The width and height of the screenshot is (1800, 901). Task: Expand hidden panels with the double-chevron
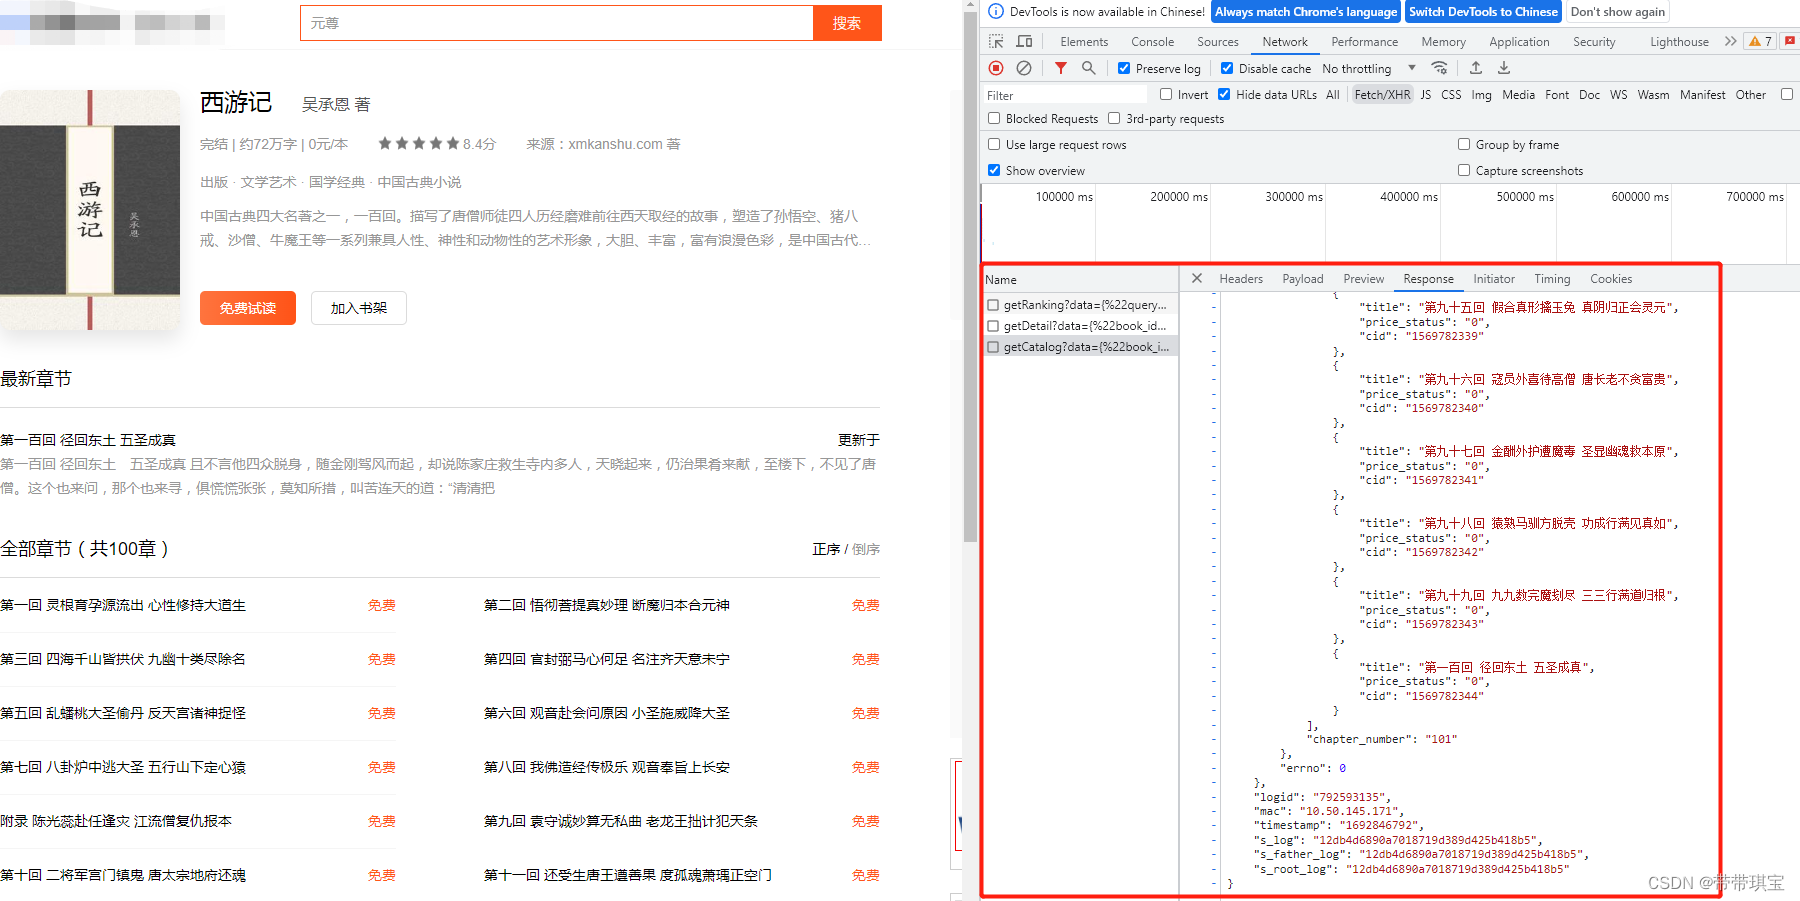1731,41
